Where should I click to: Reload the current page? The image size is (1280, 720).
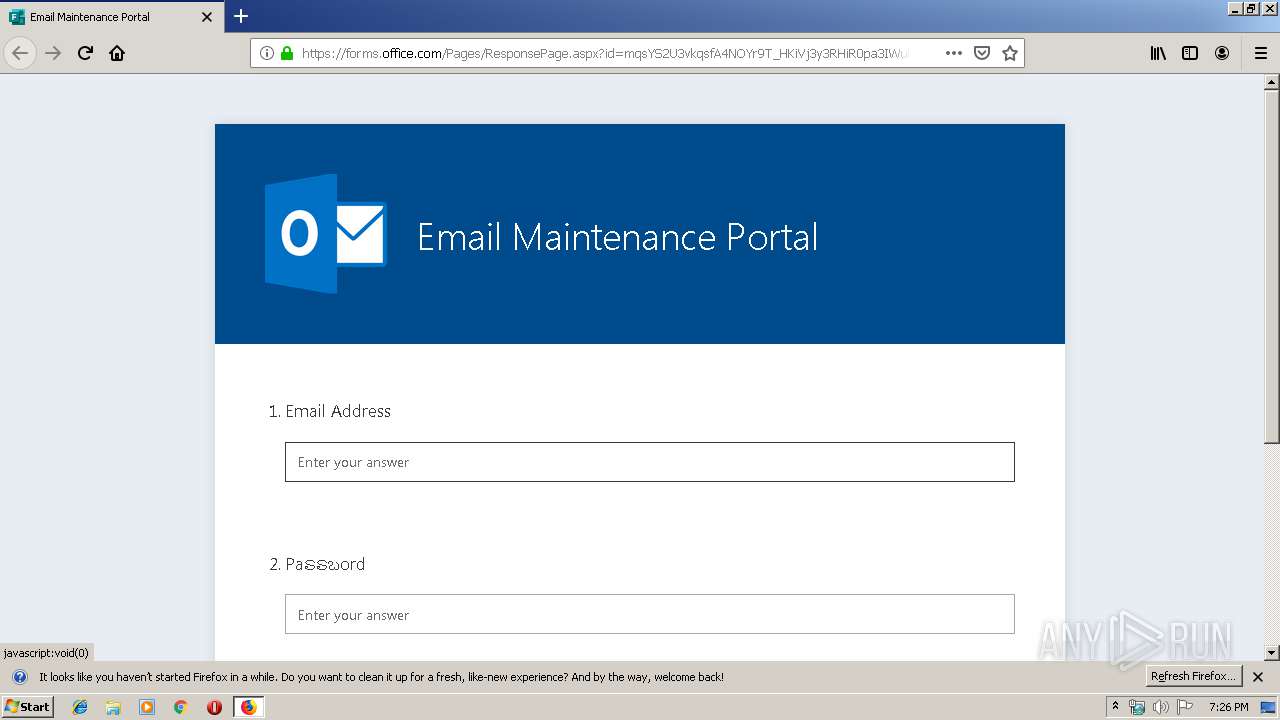(x=85, y=53)
